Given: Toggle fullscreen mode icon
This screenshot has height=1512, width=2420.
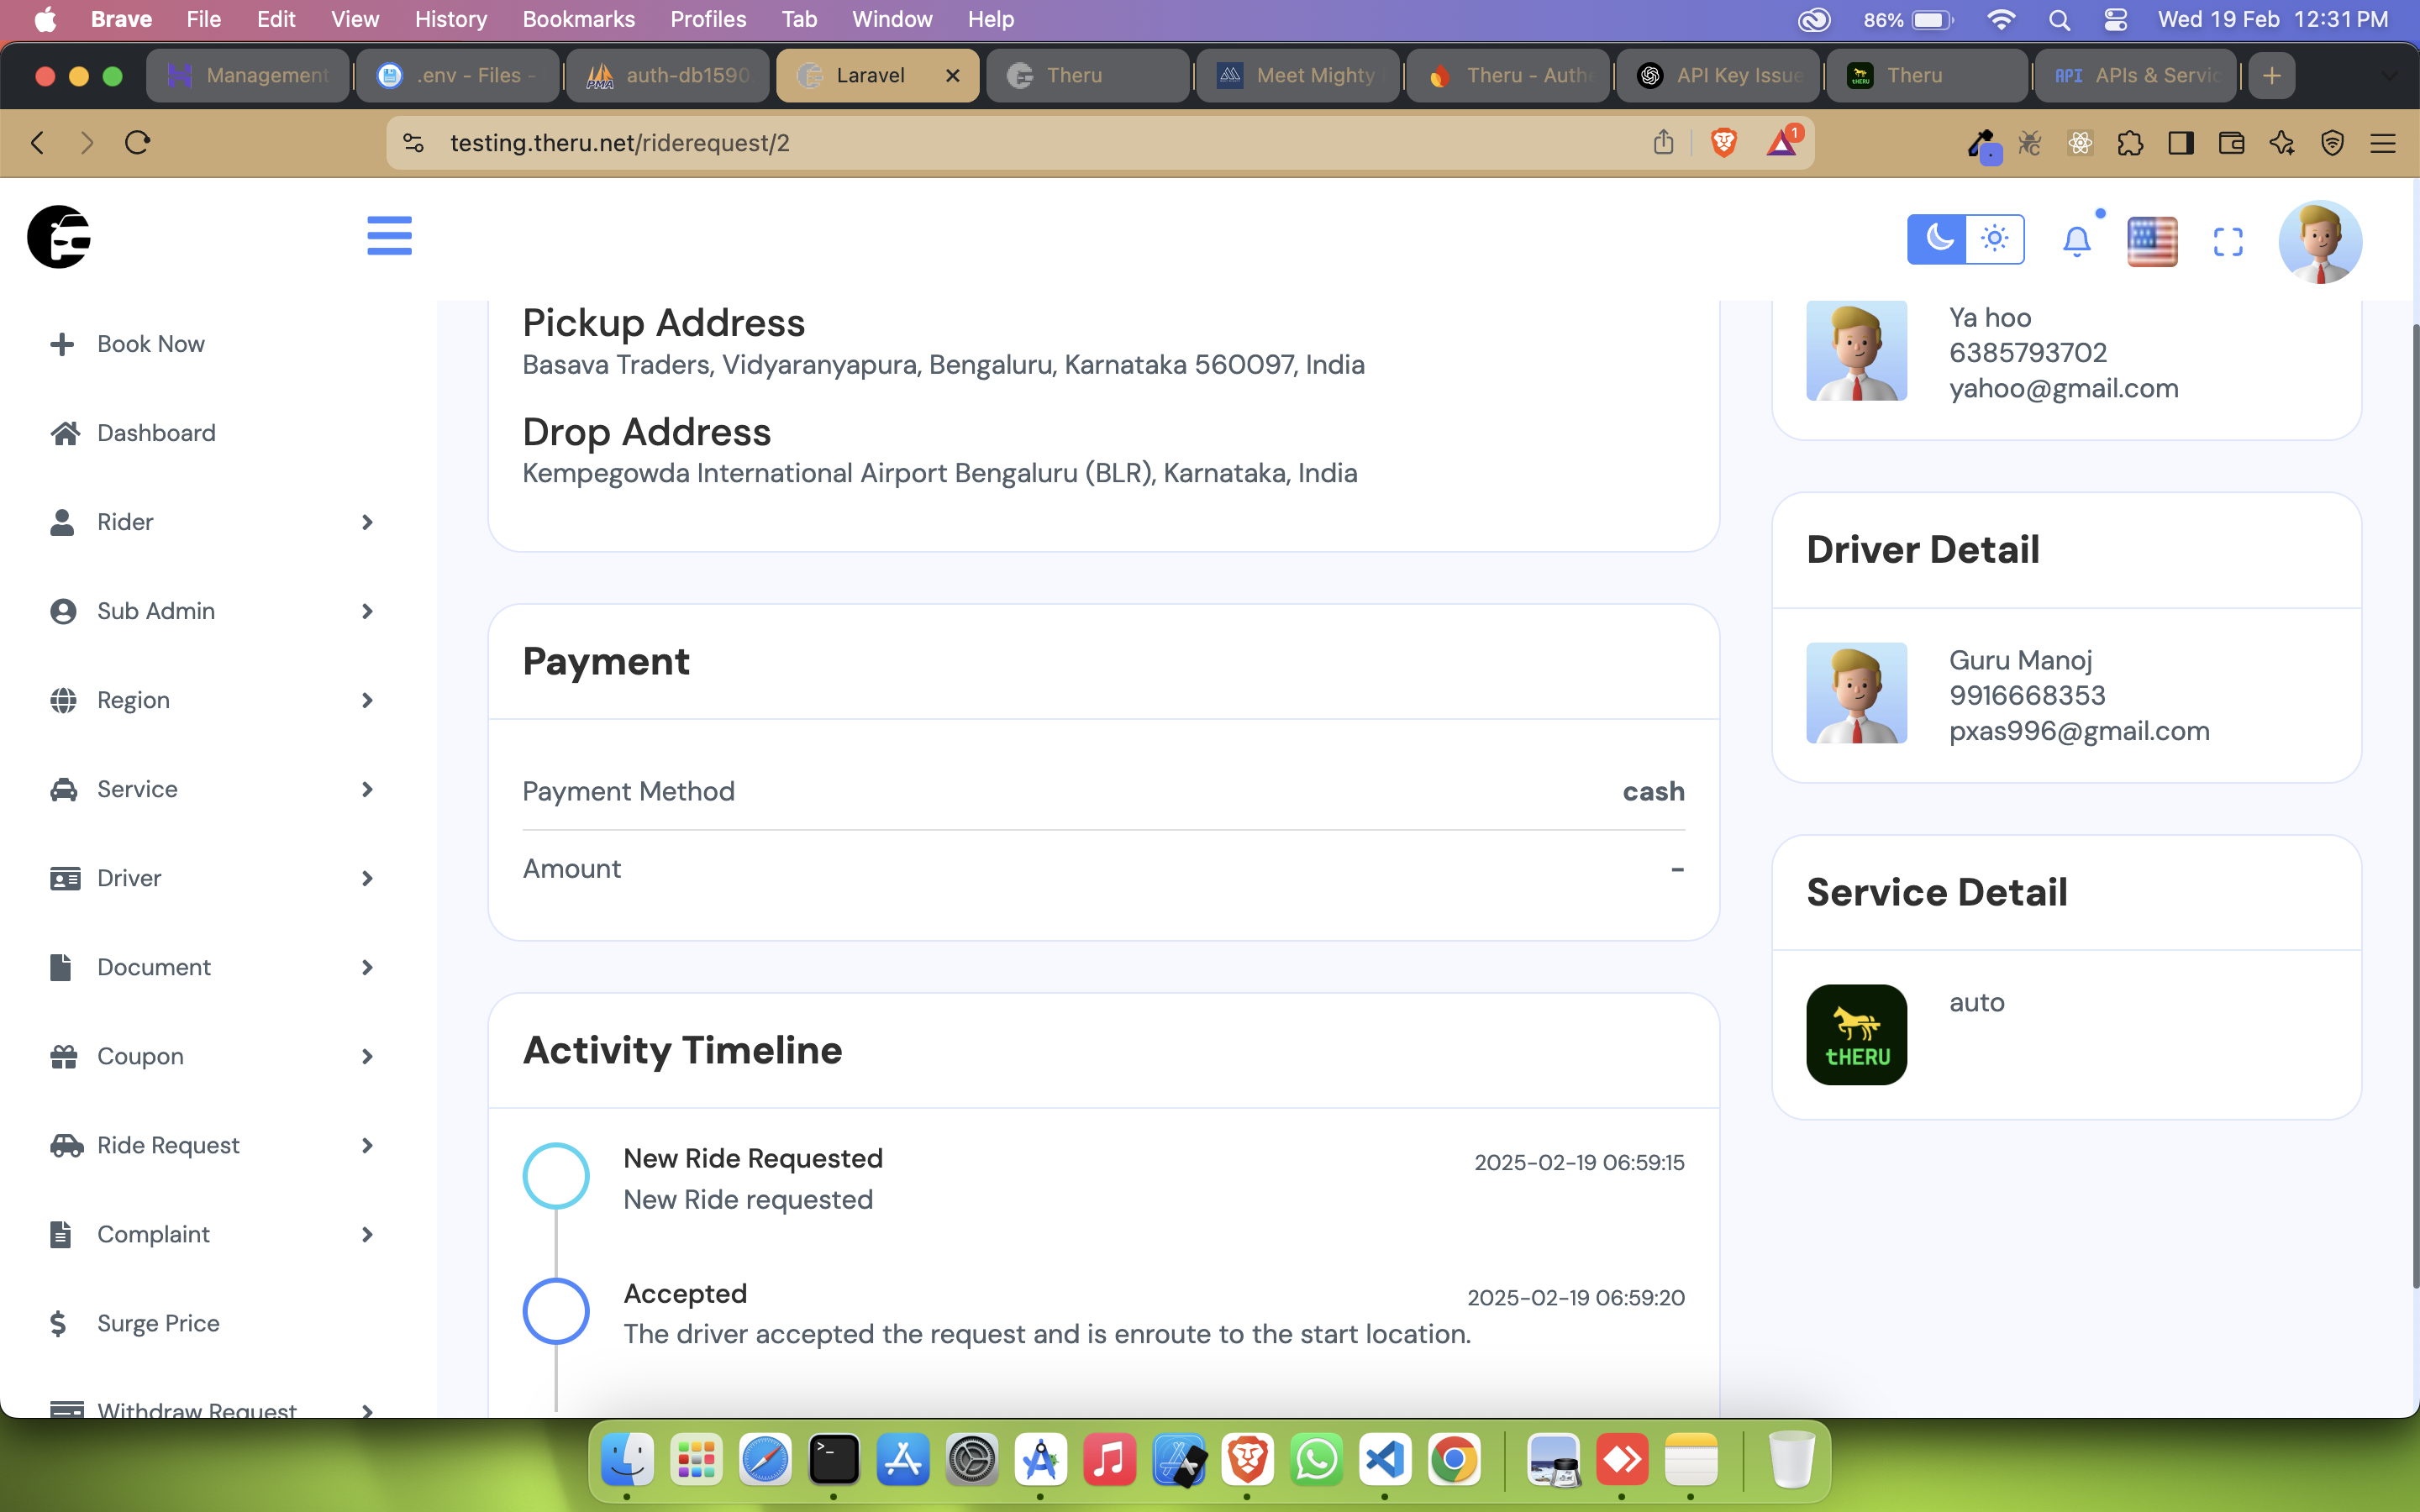Looking at the screenshot, I should (2228, 242).
